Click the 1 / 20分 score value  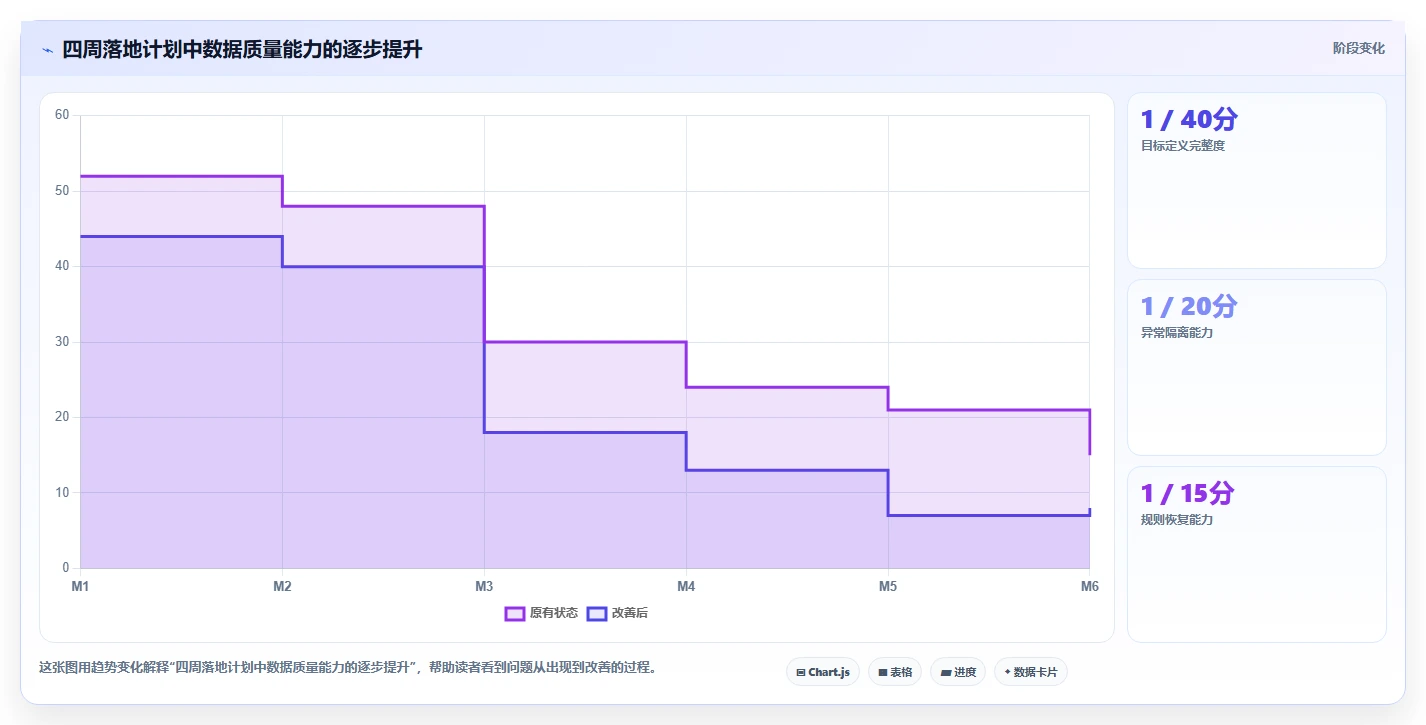(x=1189, y=306)
